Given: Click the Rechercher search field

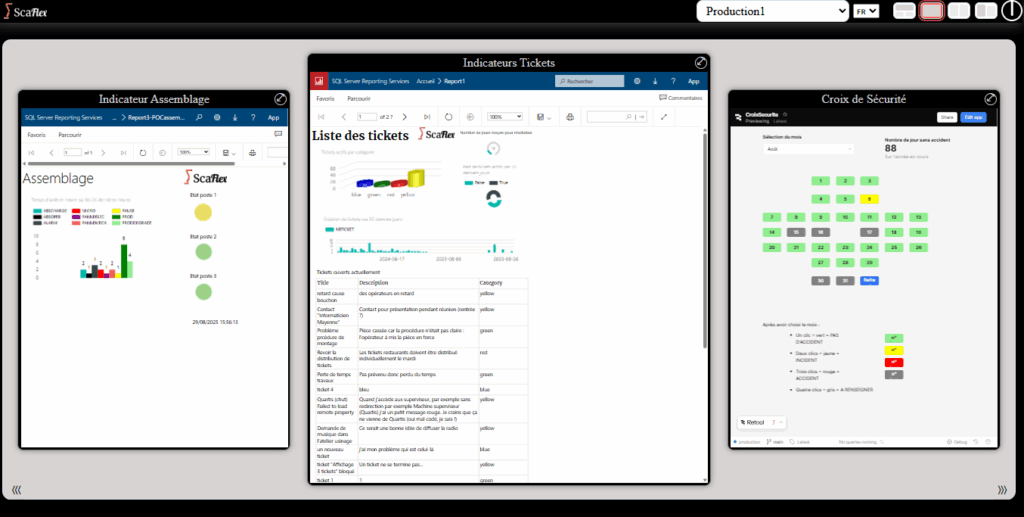Looking at the screenshot, I should [588, 80].
